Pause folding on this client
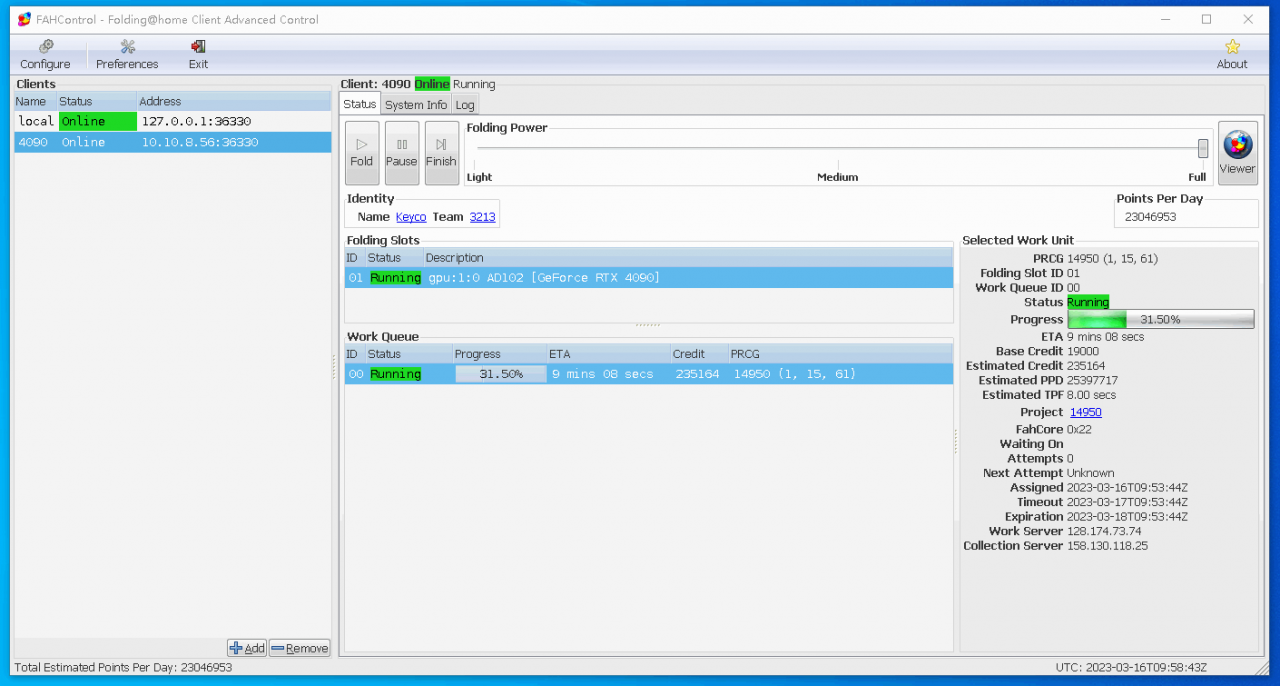Image resolution: width=1280 pixels, height=686 pixels. (x=402, y=153)
